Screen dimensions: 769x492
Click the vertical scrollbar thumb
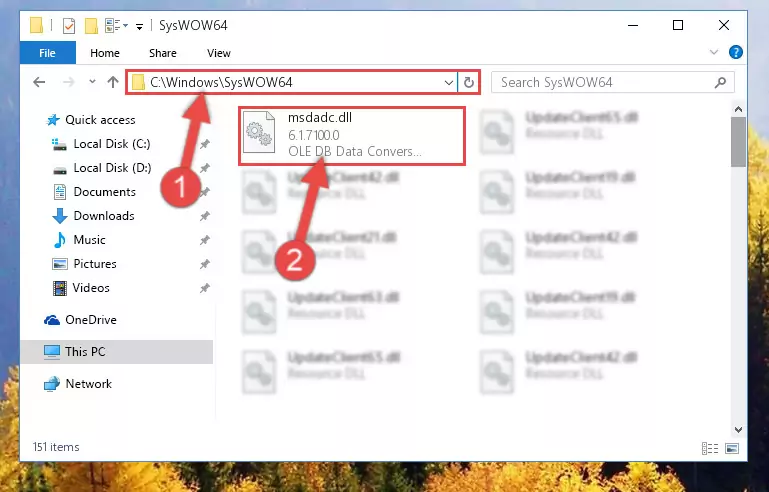coord(738,142)
